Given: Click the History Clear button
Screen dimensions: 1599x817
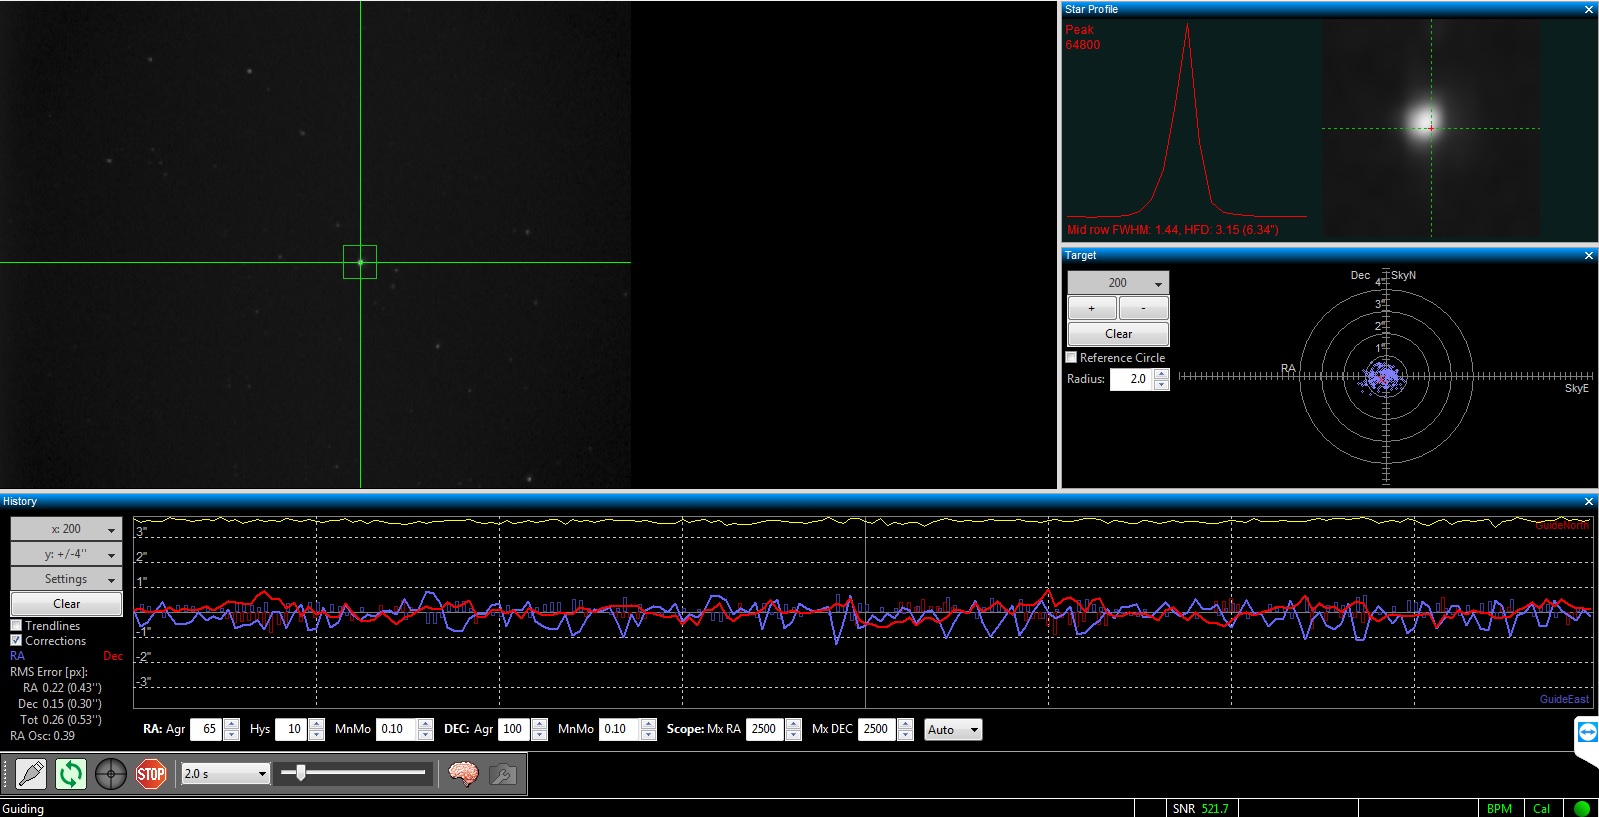Looking at the screenshot, I should tap(66, 604).
